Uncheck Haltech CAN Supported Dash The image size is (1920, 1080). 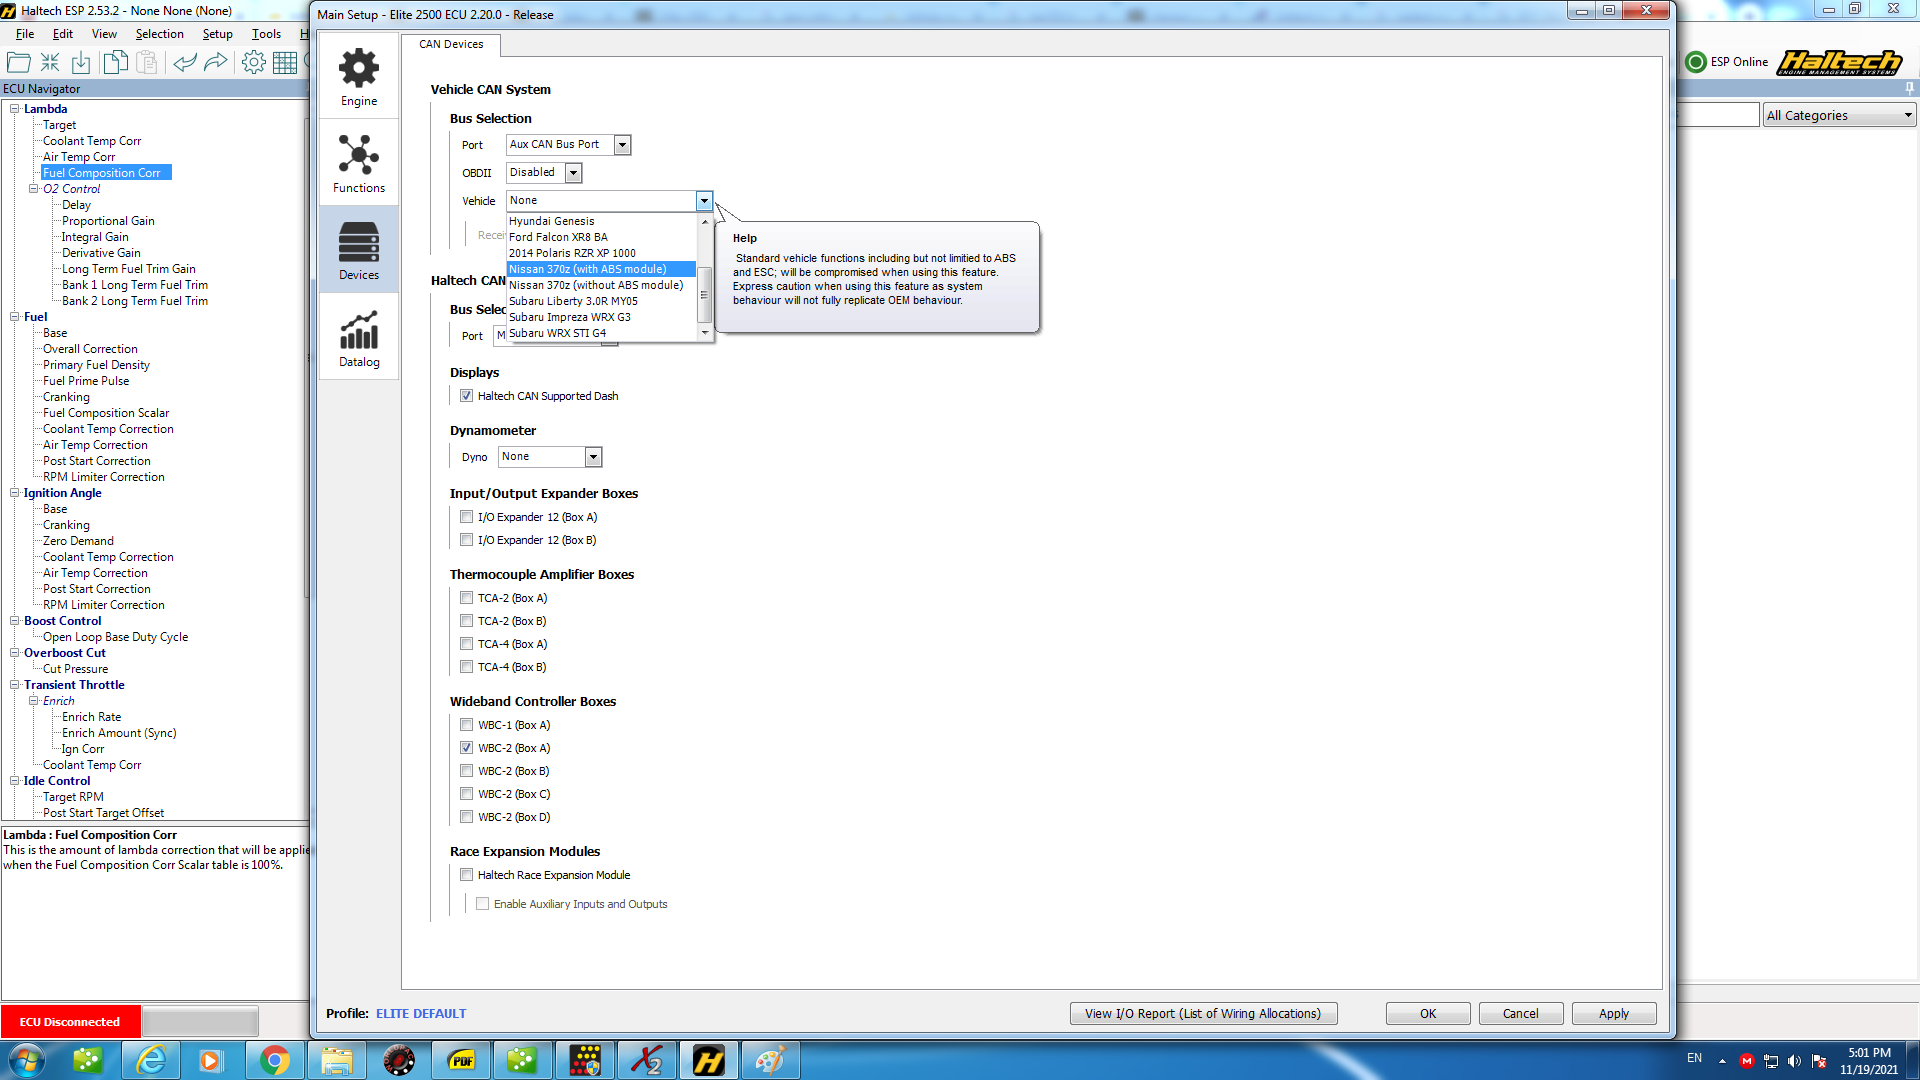[x=466, y=396]
